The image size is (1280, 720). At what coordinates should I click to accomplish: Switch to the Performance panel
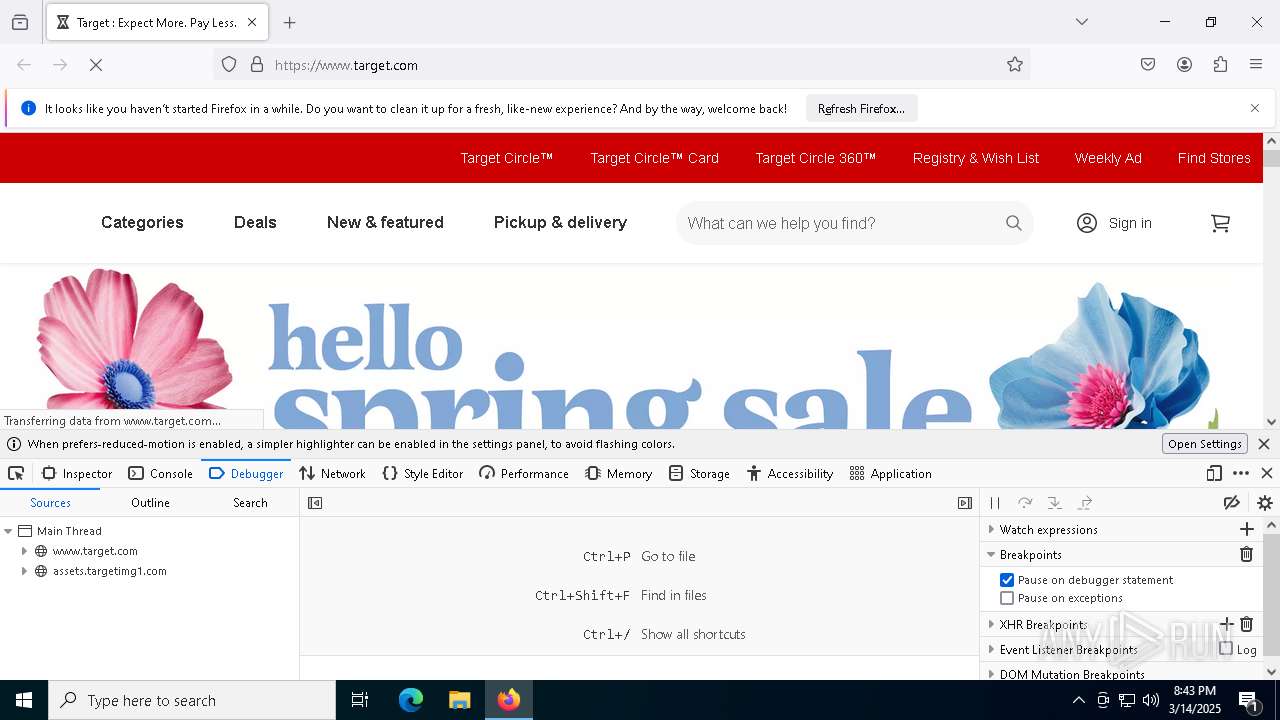coord(524,474)
